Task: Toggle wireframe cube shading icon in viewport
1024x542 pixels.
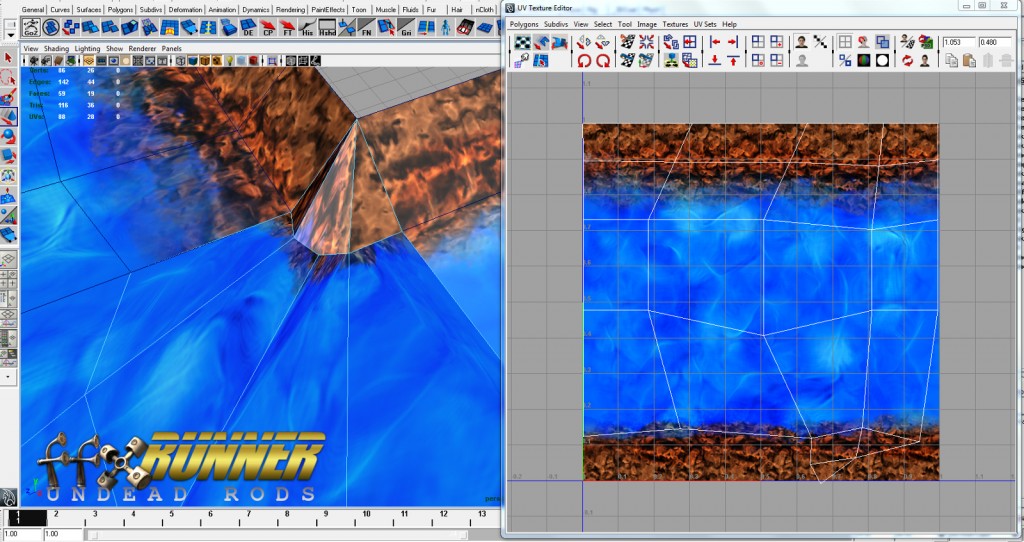Action: [x=181, y=61]
